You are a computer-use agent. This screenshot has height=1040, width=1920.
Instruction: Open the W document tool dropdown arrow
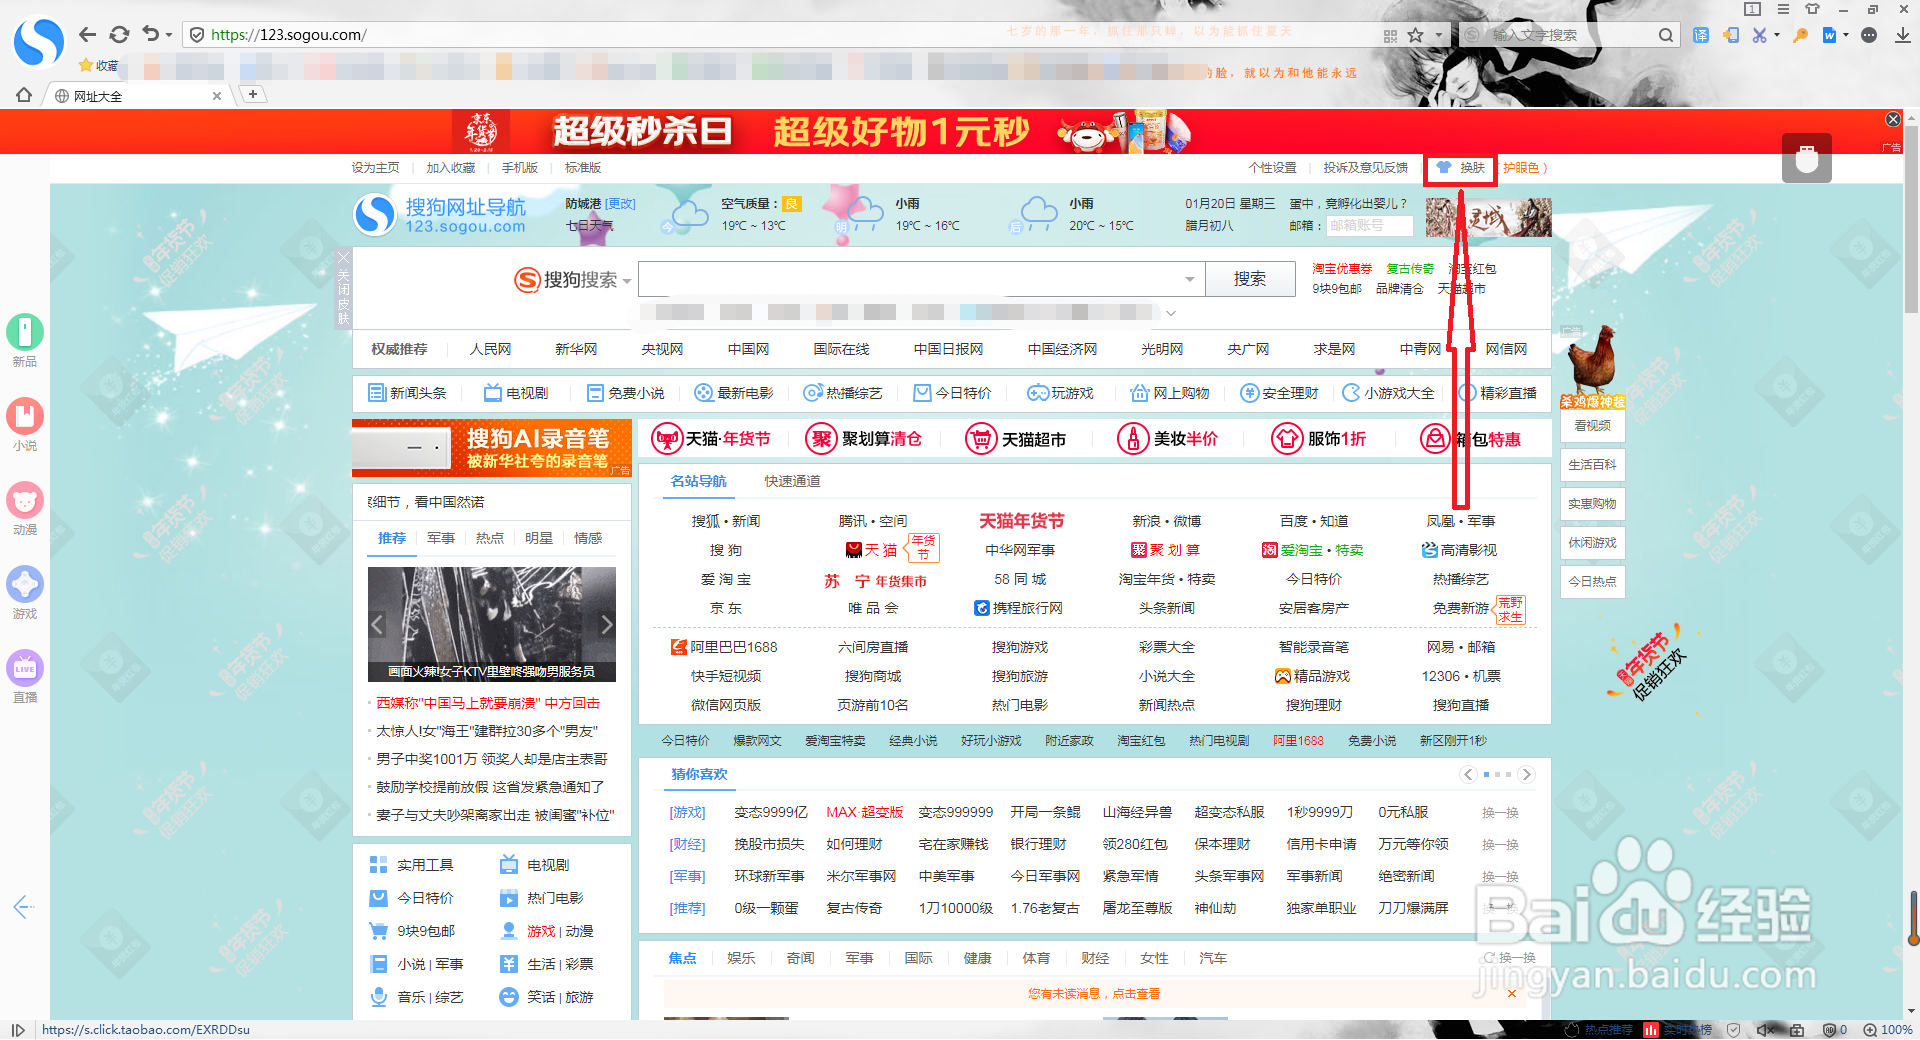coord(1846,35)
